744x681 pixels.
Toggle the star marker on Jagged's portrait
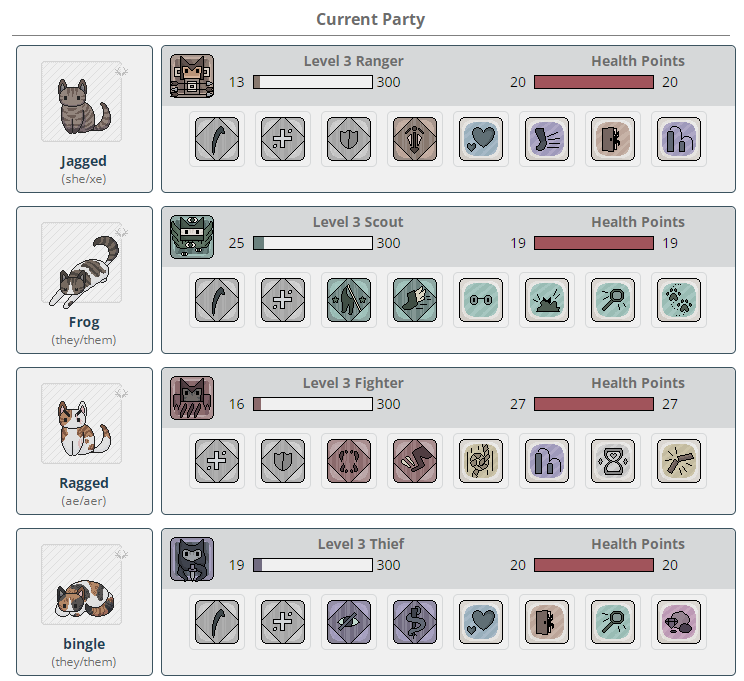(x=121, y=71)
